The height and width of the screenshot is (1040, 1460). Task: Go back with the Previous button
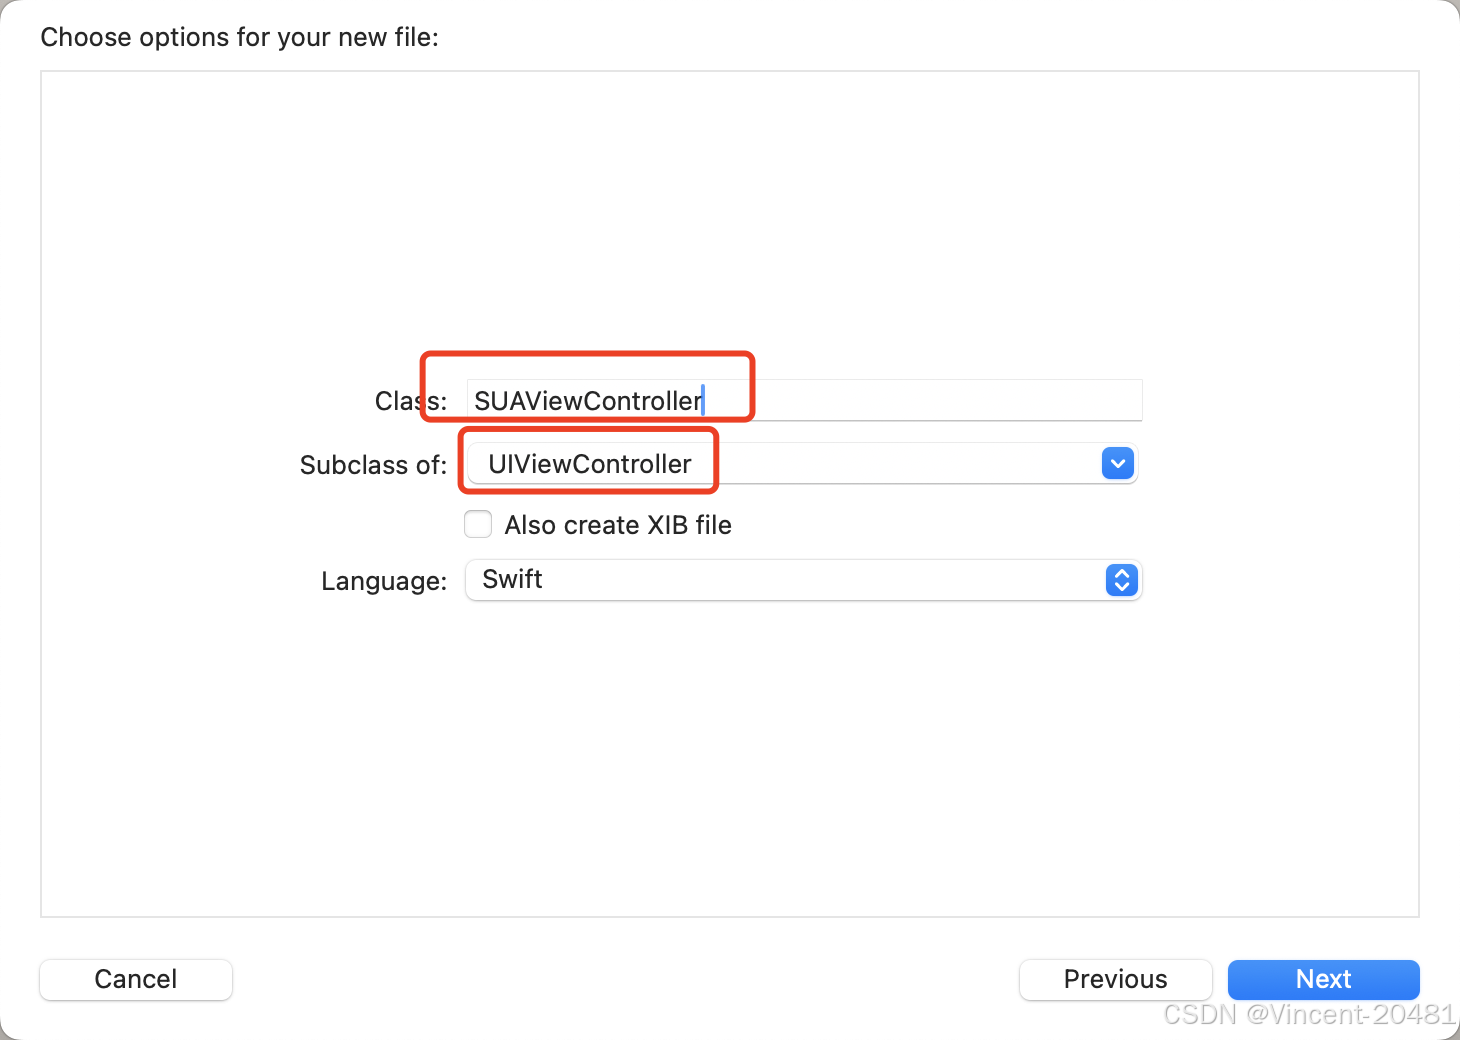tap(1115, 979)
